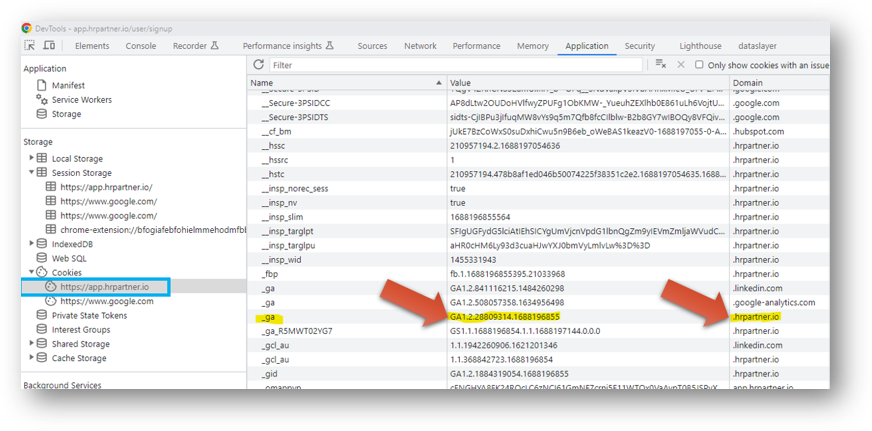
Task: Click the Storage database icon under Application
Action: click(41, 114)
